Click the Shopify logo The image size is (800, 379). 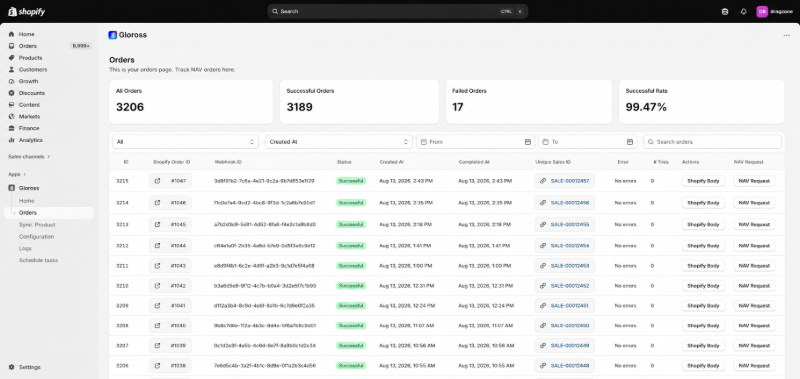[x=27, y=11]
